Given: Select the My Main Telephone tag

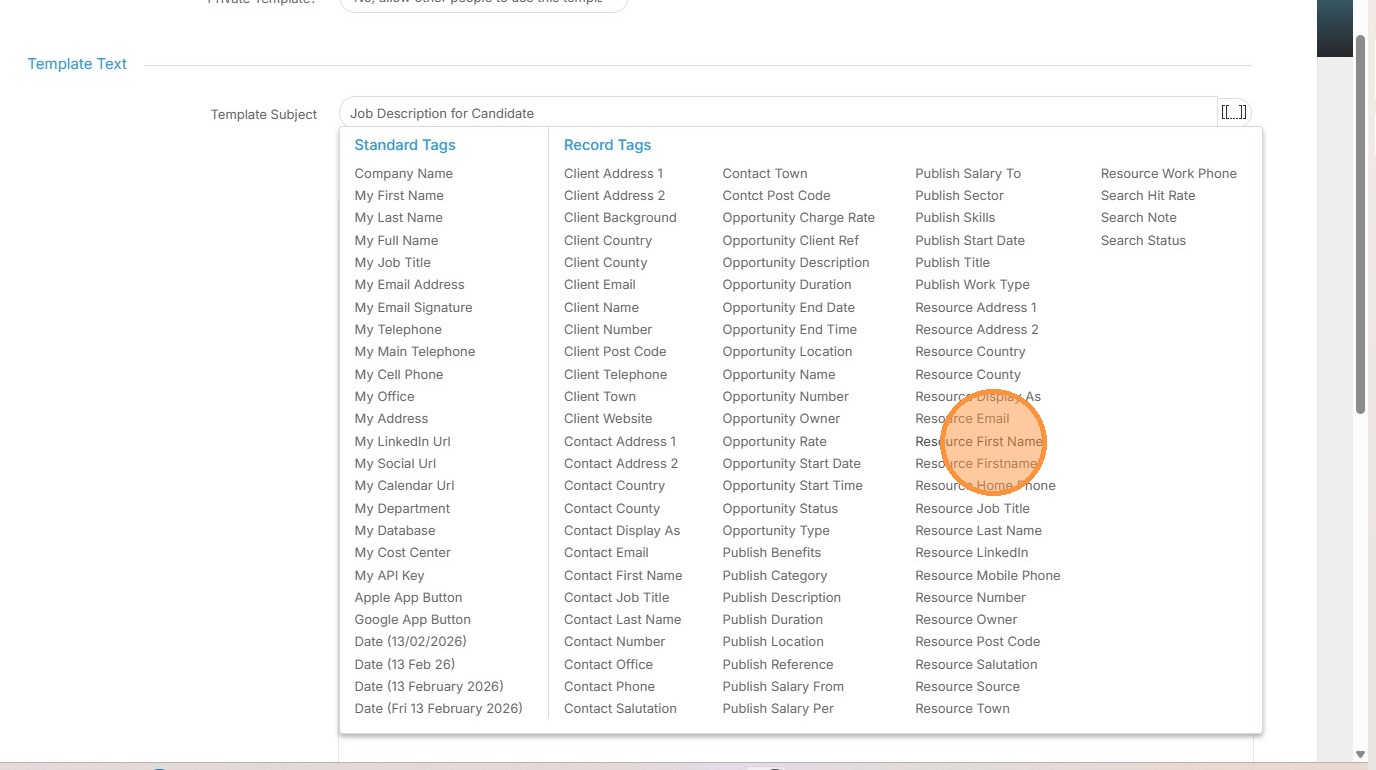Looking at the screenshot, I should pos(415,351).
